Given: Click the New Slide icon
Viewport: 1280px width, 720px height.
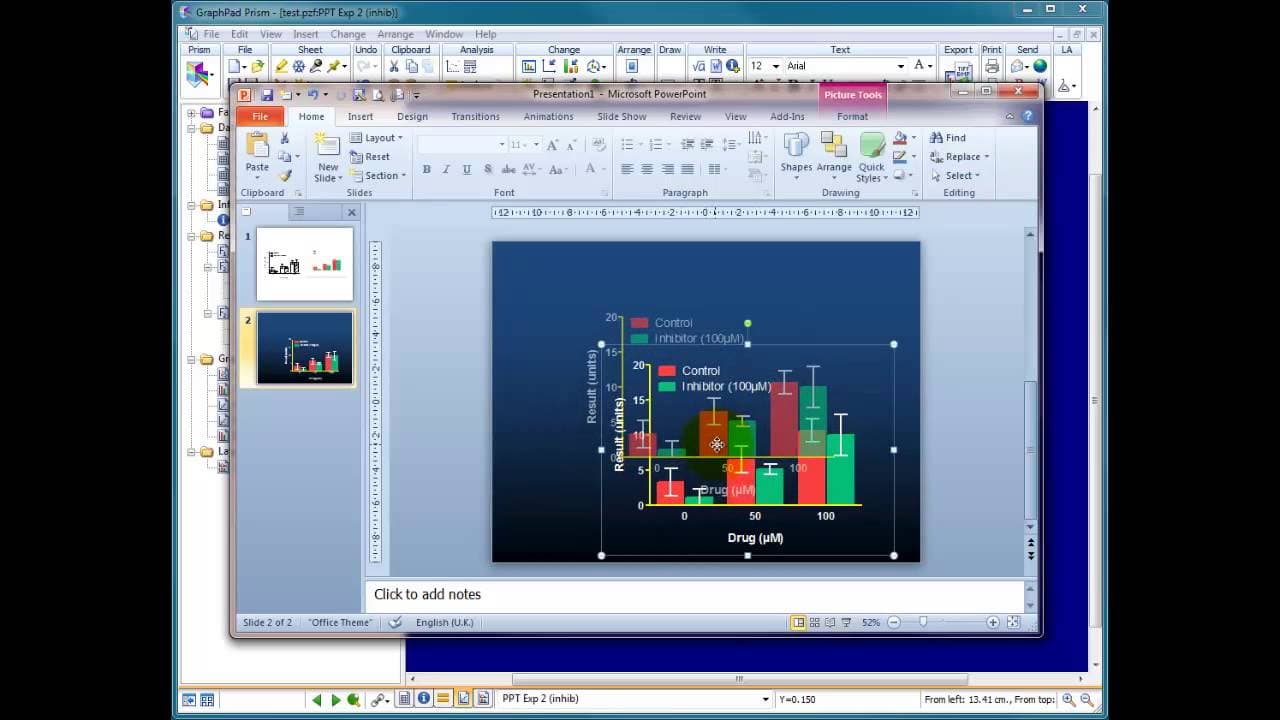Looking at the screenshot, I should pyautogui.click(x=327, y=146).
